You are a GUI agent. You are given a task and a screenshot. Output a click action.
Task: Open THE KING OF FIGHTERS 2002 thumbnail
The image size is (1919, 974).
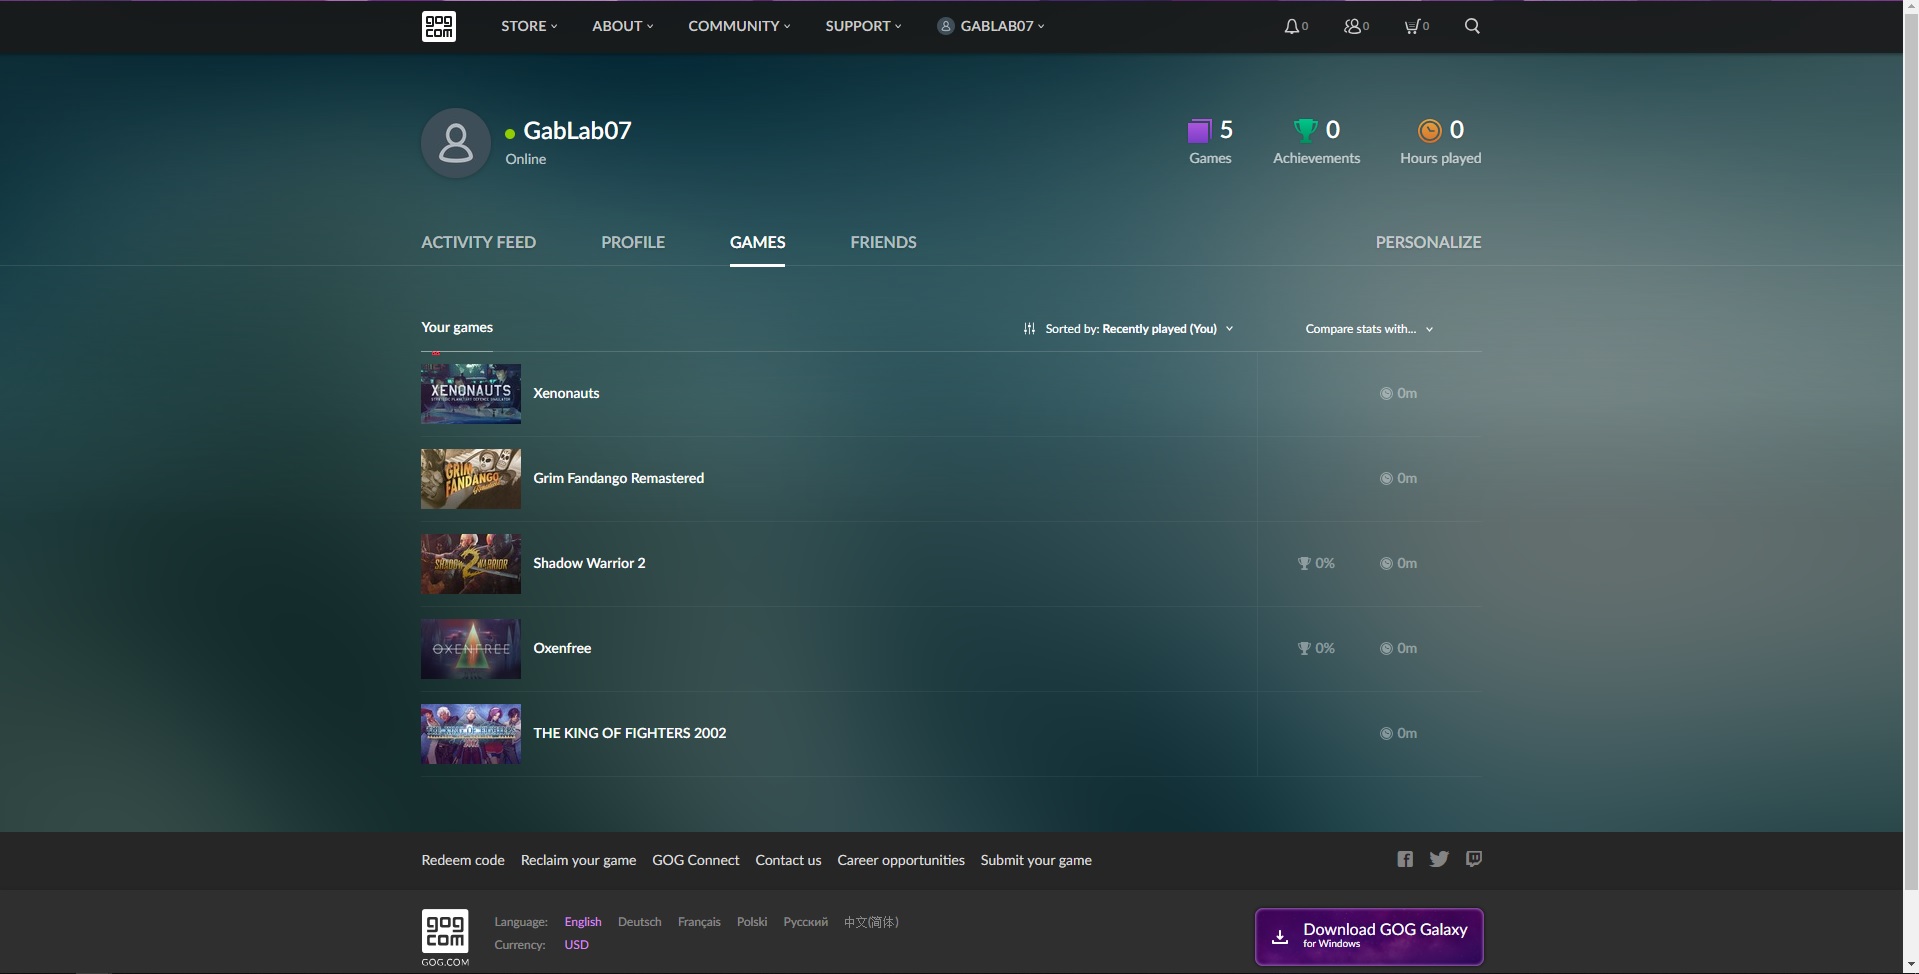[471, 733]
